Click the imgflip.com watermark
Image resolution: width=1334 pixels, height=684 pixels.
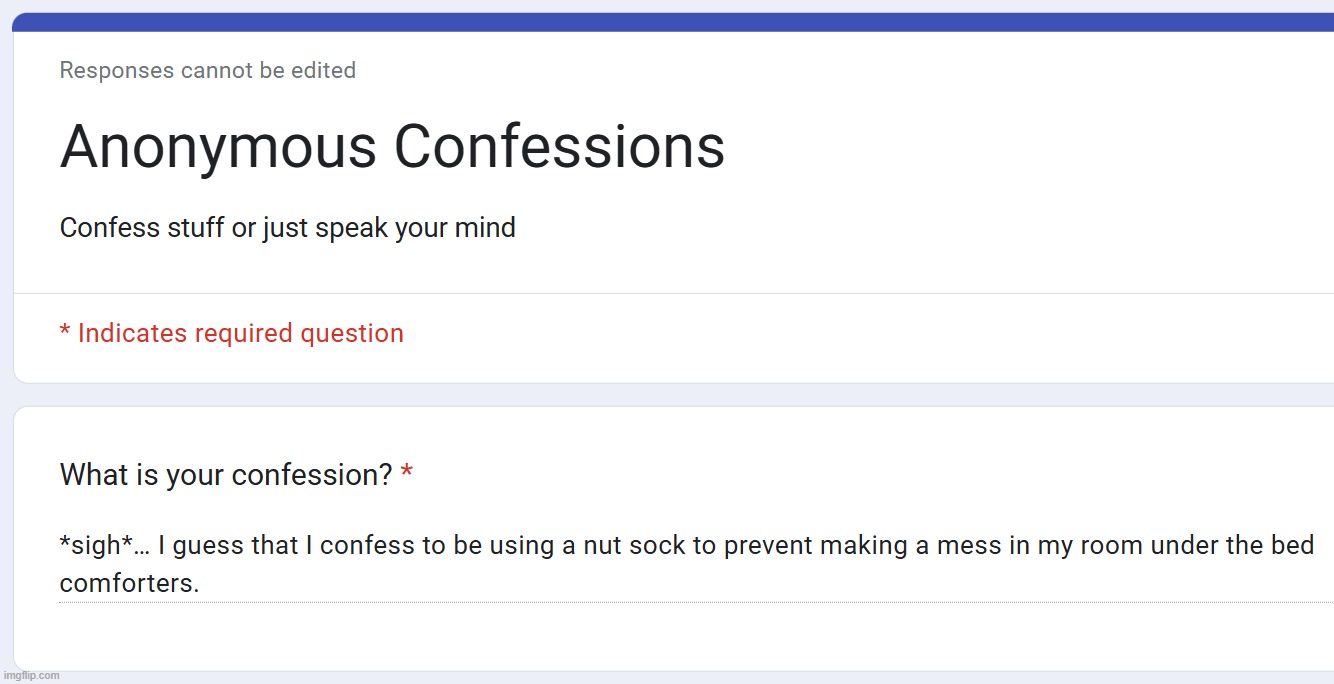pos(31,675)
